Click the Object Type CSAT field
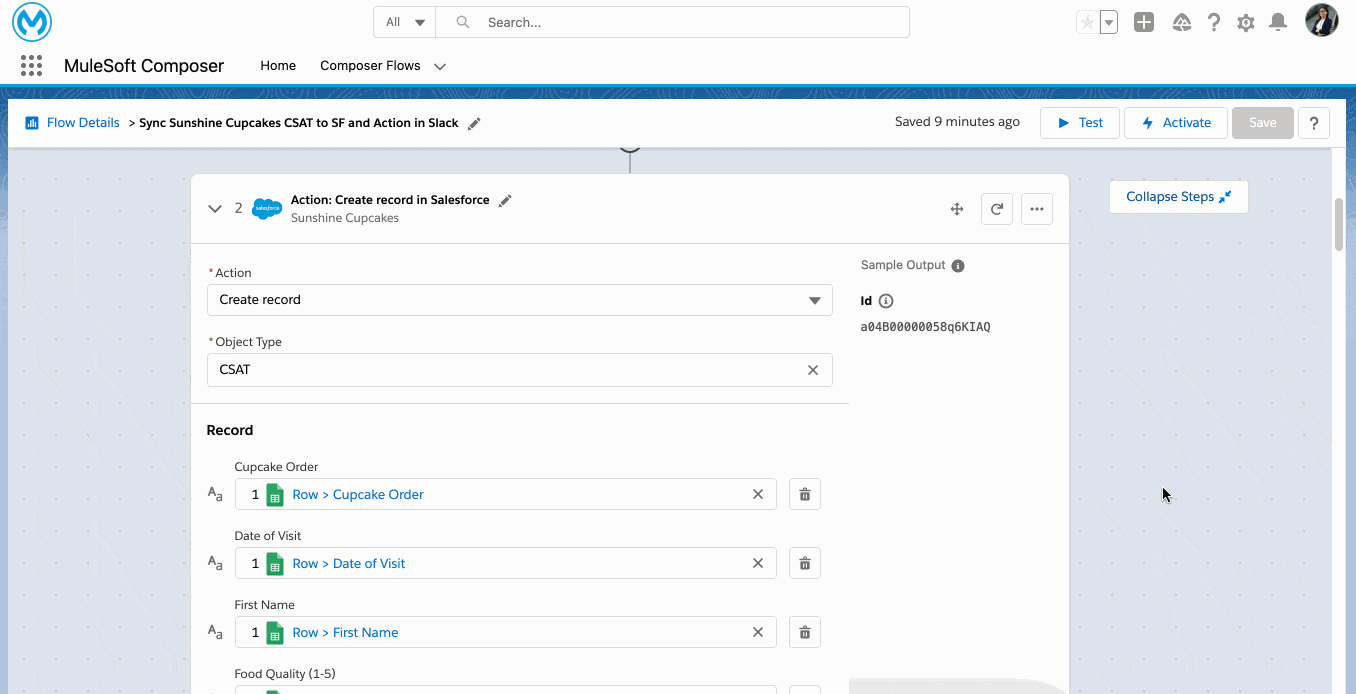 (x=520, y=370)
